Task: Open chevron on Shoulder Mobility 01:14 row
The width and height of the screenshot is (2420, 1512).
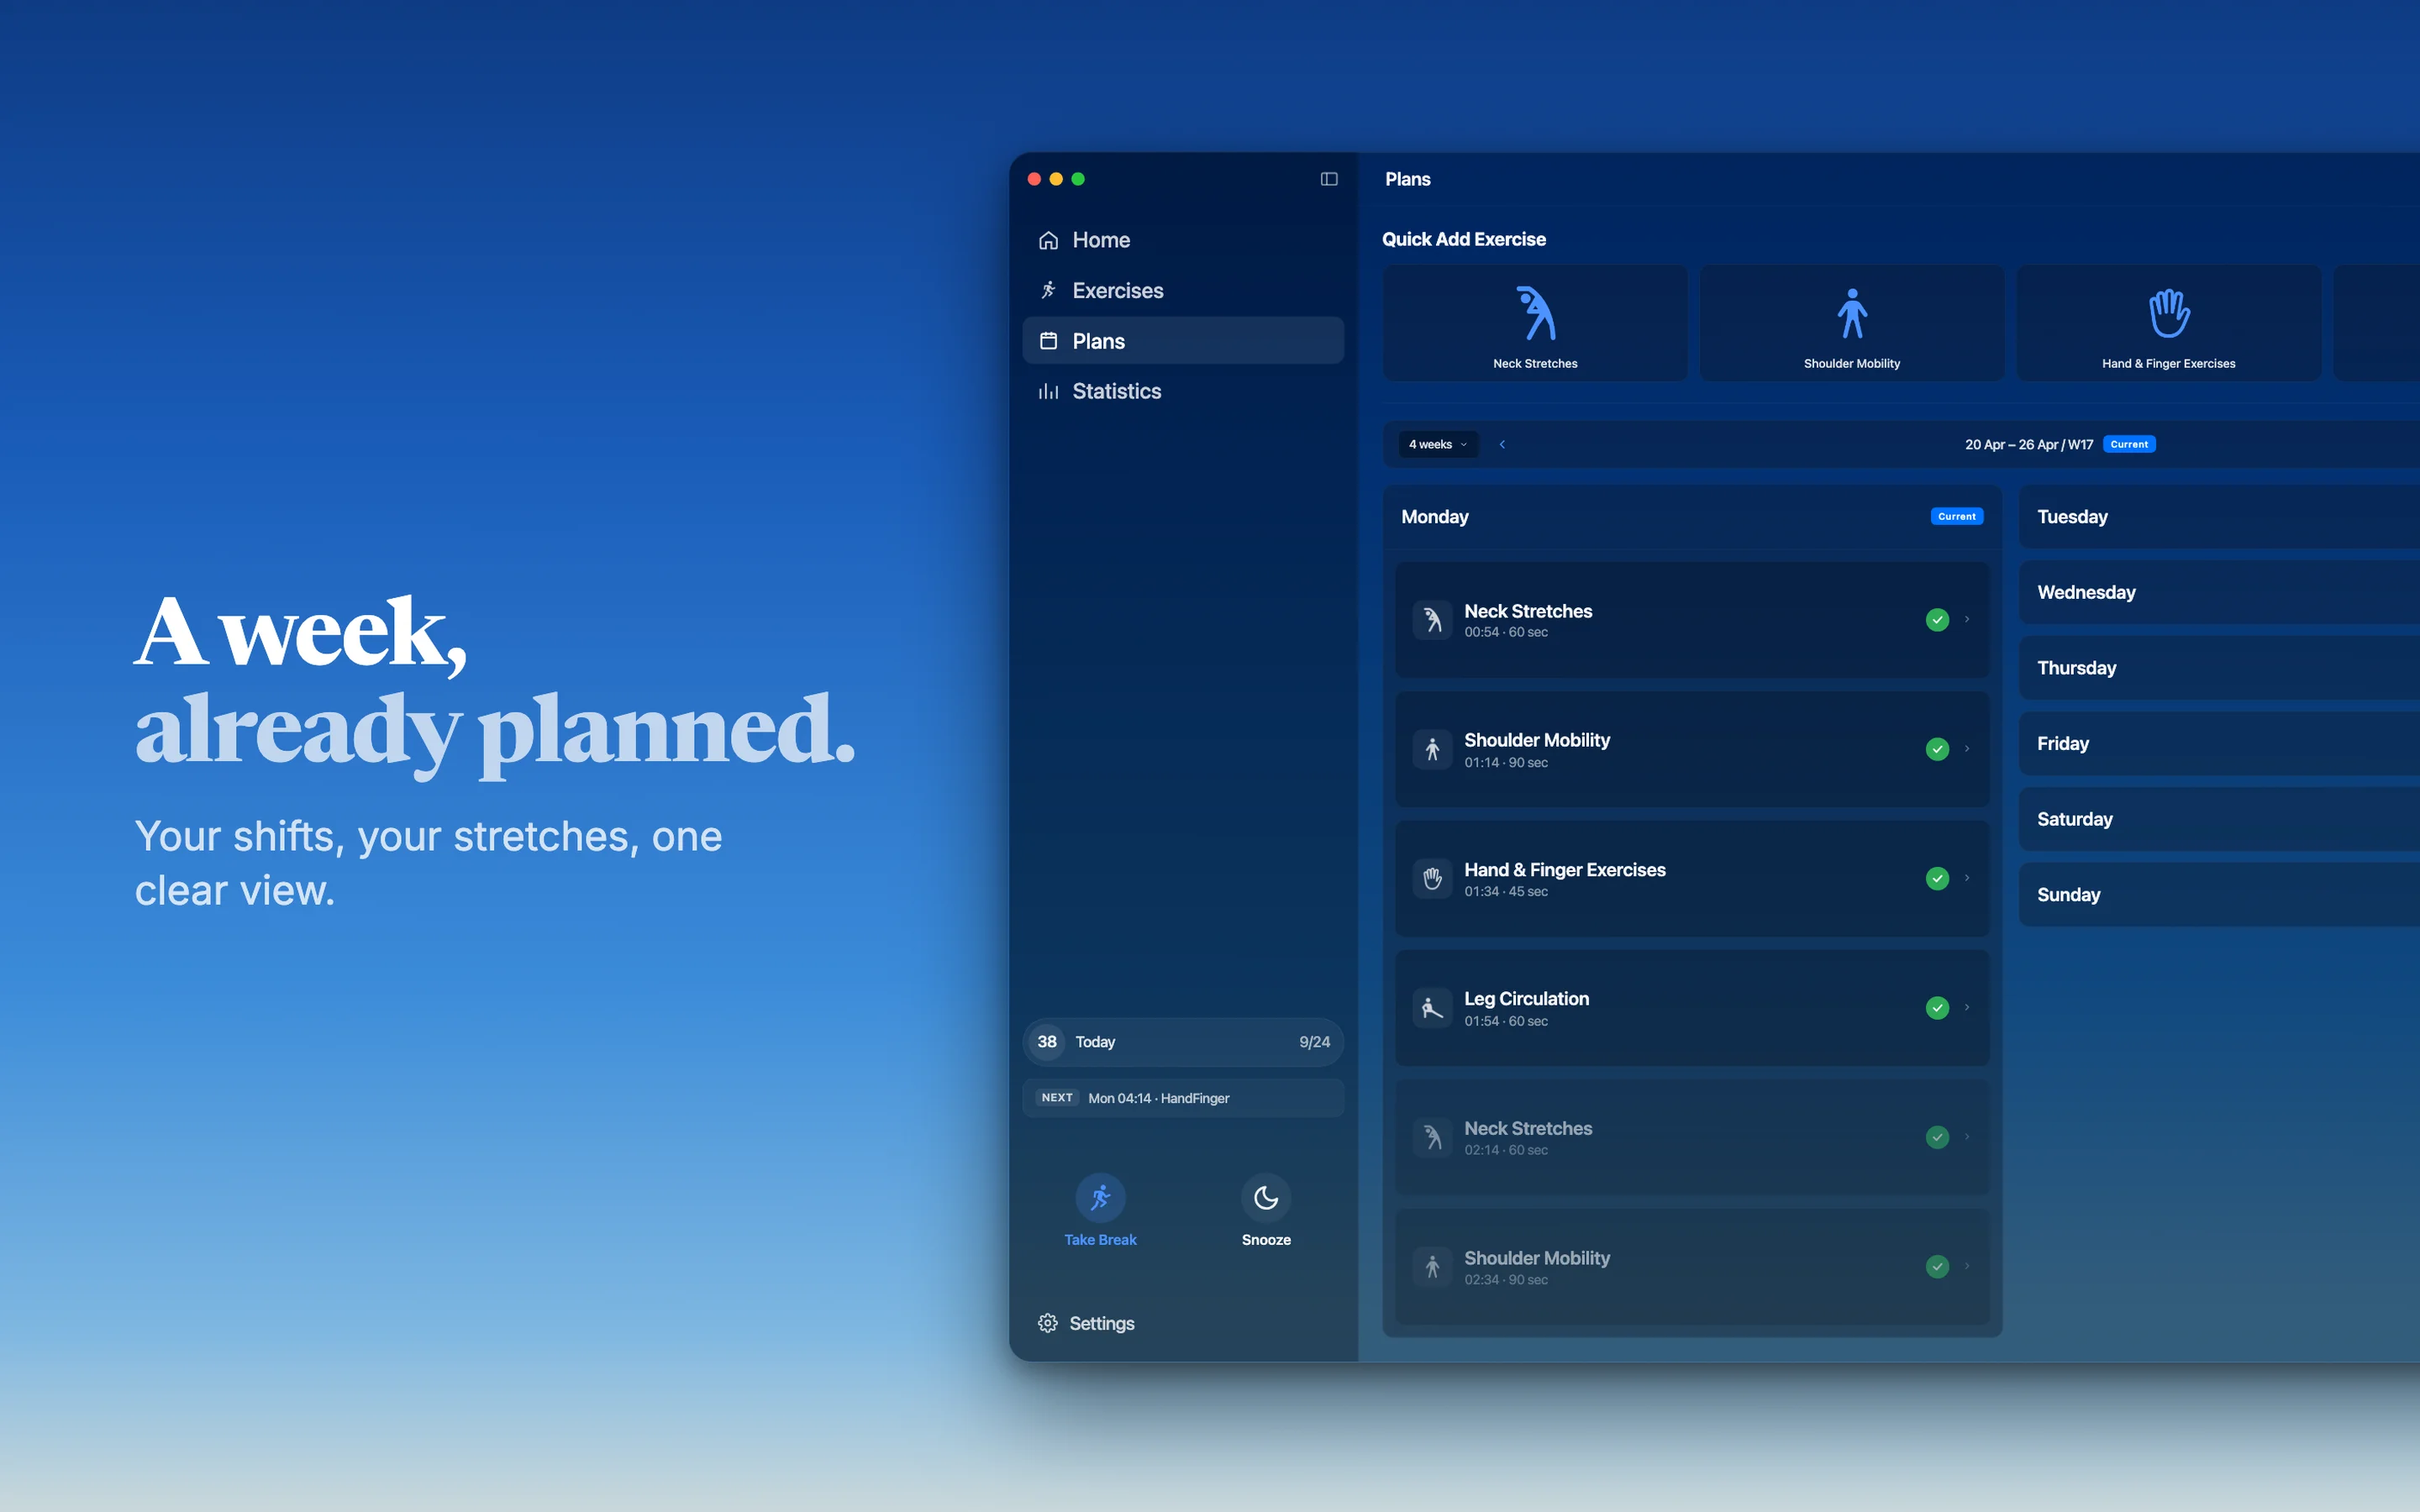Action: coord(1967,749)
